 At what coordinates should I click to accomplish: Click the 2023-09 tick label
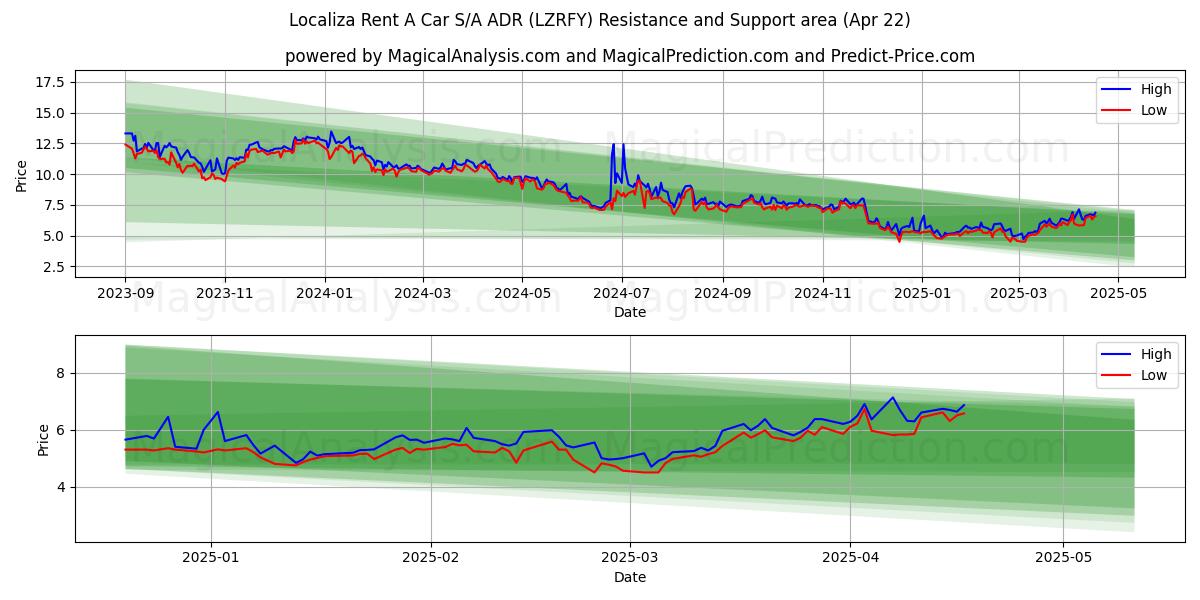click(125, 294)
